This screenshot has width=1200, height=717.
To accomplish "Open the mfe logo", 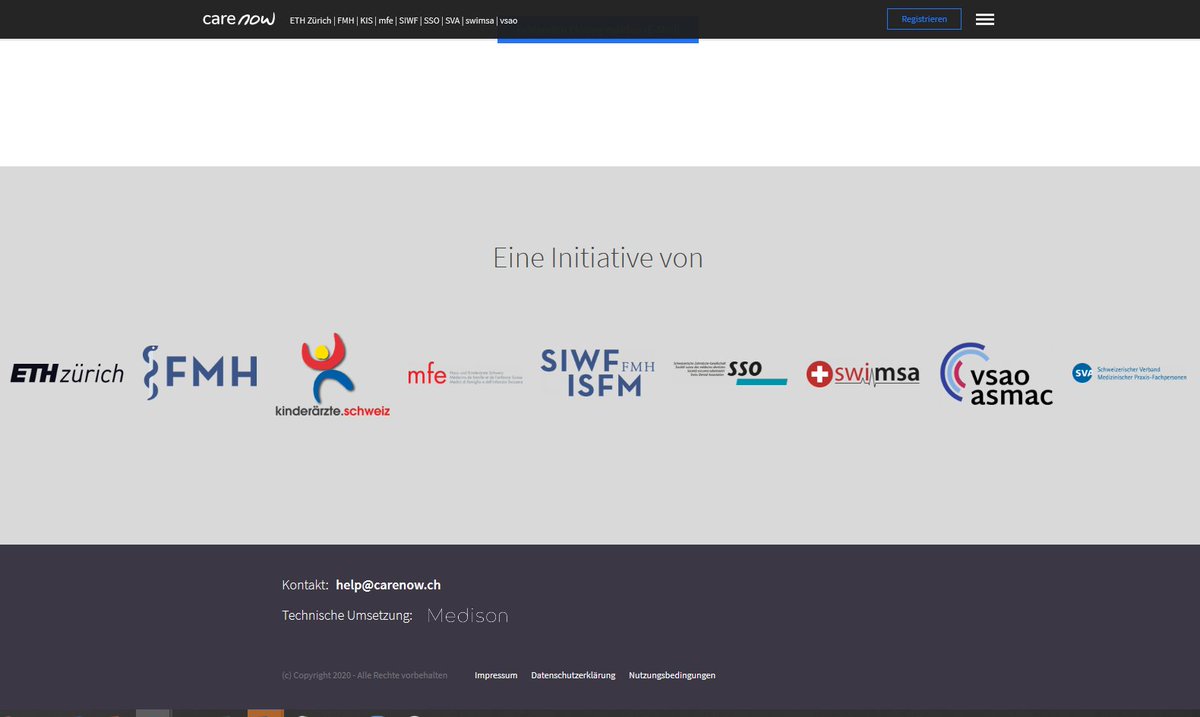I will tap(465, 375).
